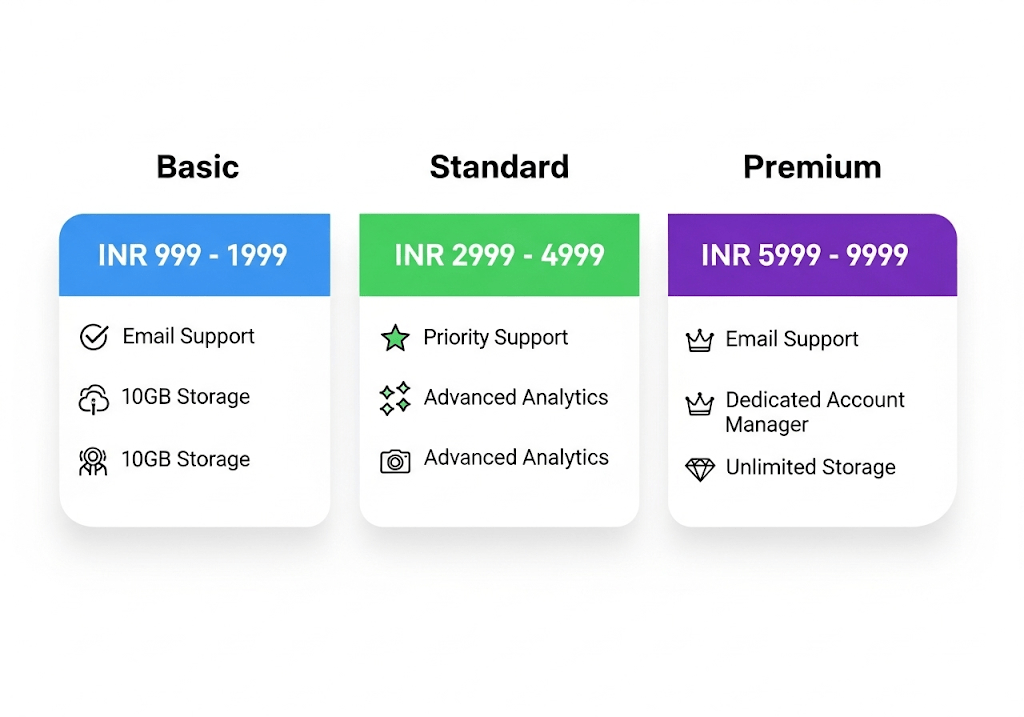Click the purple INR 5999 - 9999 banner

[x=812, y=255]
